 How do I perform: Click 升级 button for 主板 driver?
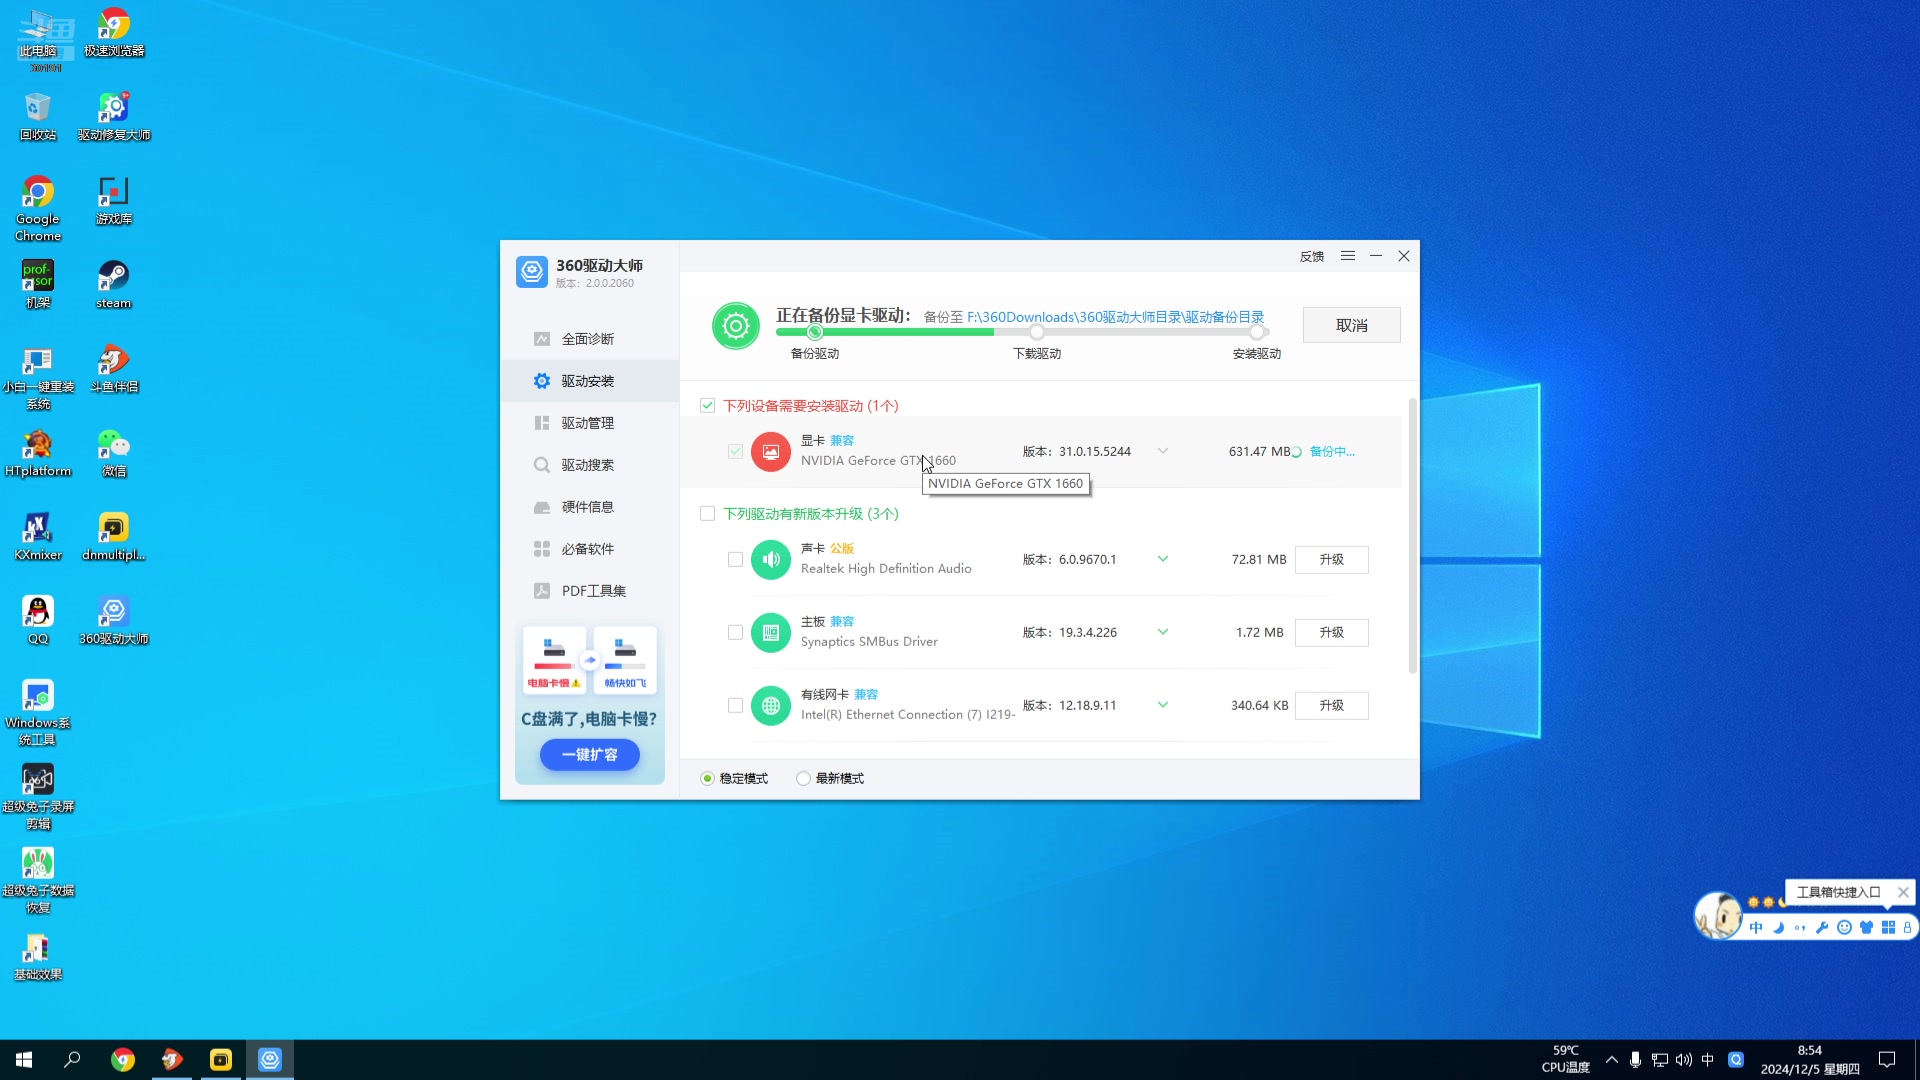(1331, 632)
